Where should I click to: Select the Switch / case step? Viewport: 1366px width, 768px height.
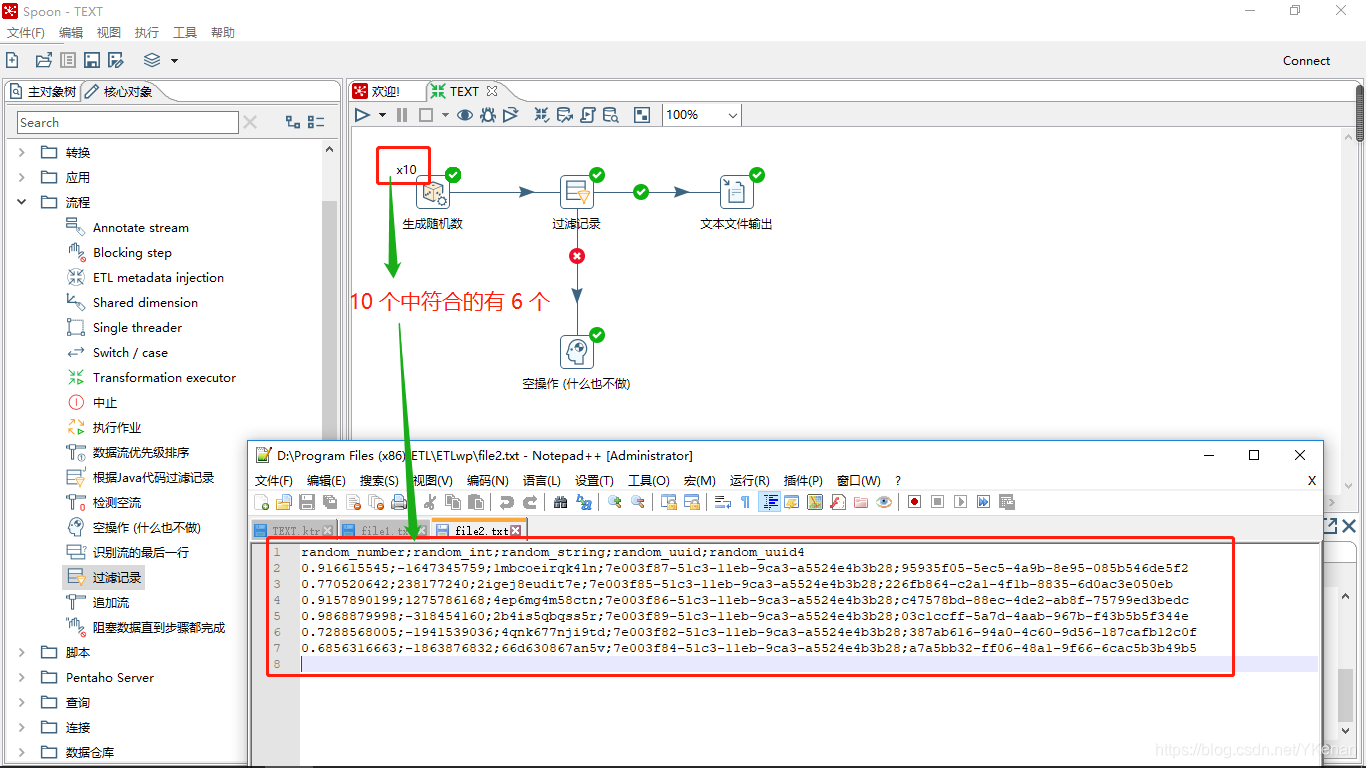130,352
